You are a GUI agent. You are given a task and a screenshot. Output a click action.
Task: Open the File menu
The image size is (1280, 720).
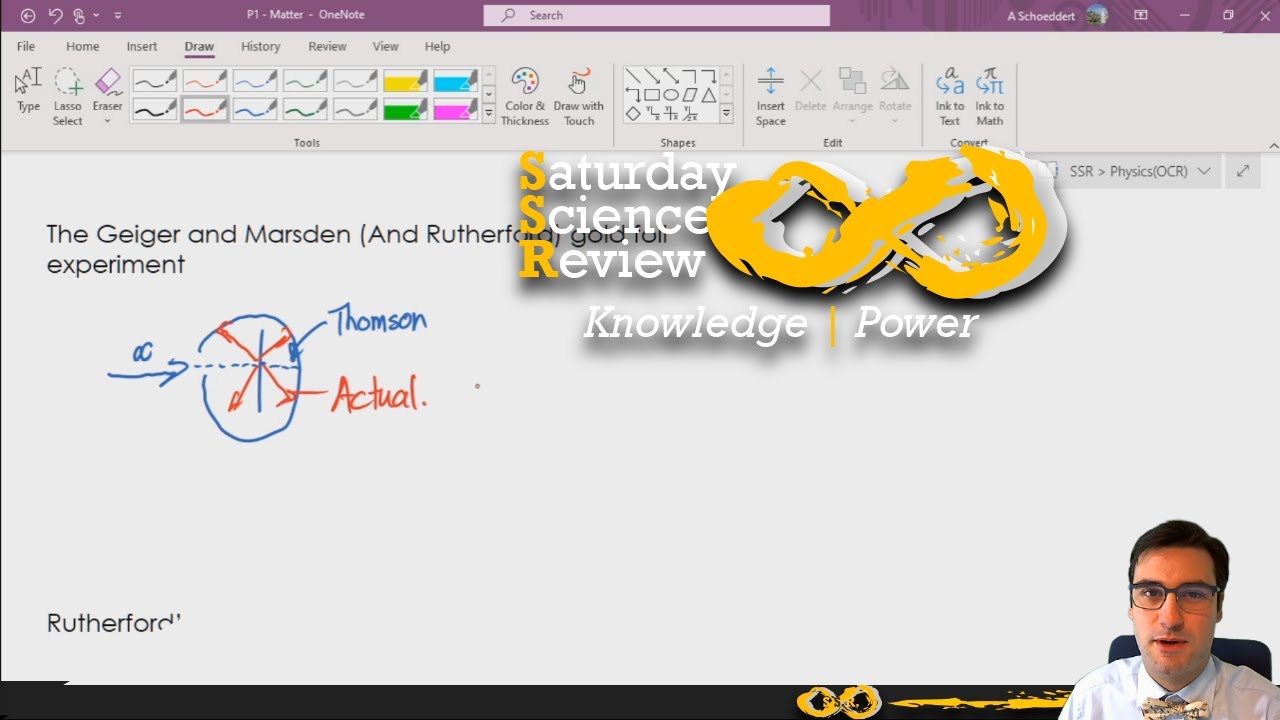pos(26,46)
